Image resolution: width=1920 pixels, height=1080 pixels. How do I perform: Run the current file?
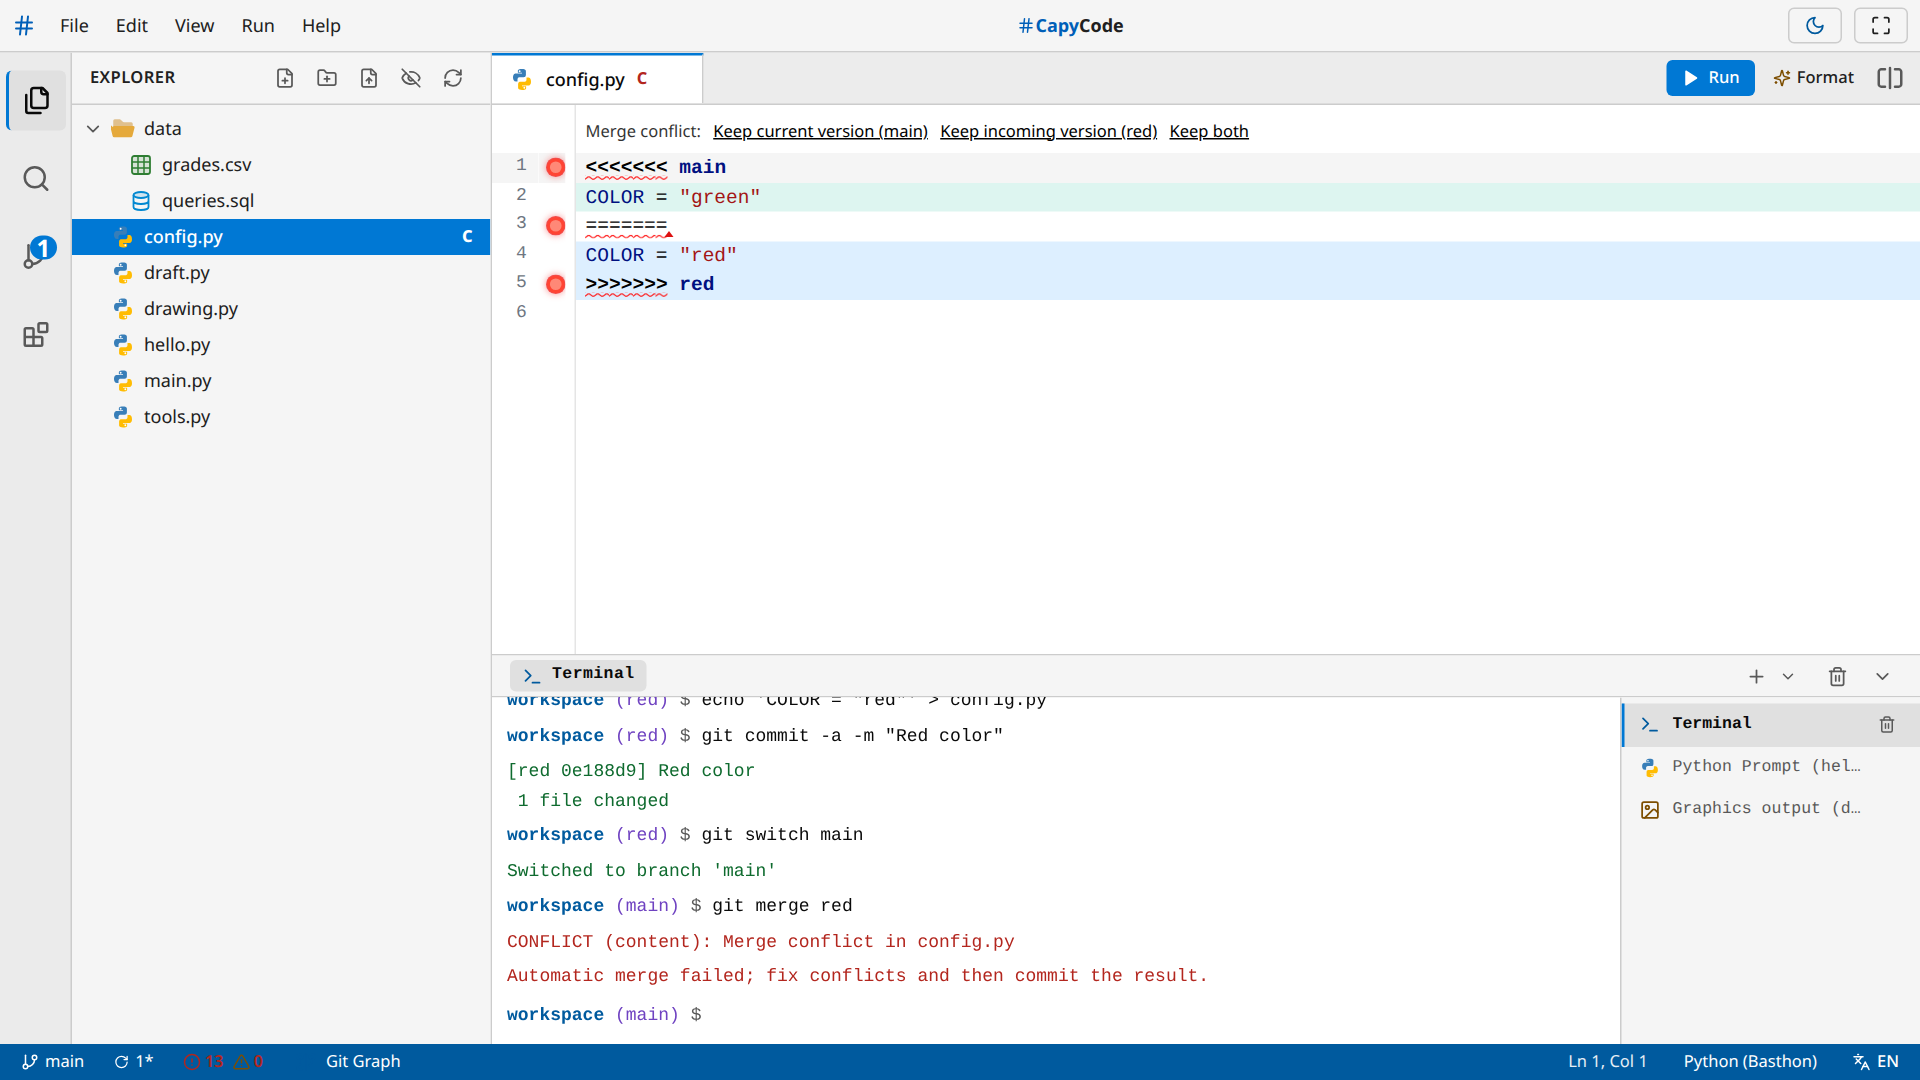click(x=1710, y=78)
